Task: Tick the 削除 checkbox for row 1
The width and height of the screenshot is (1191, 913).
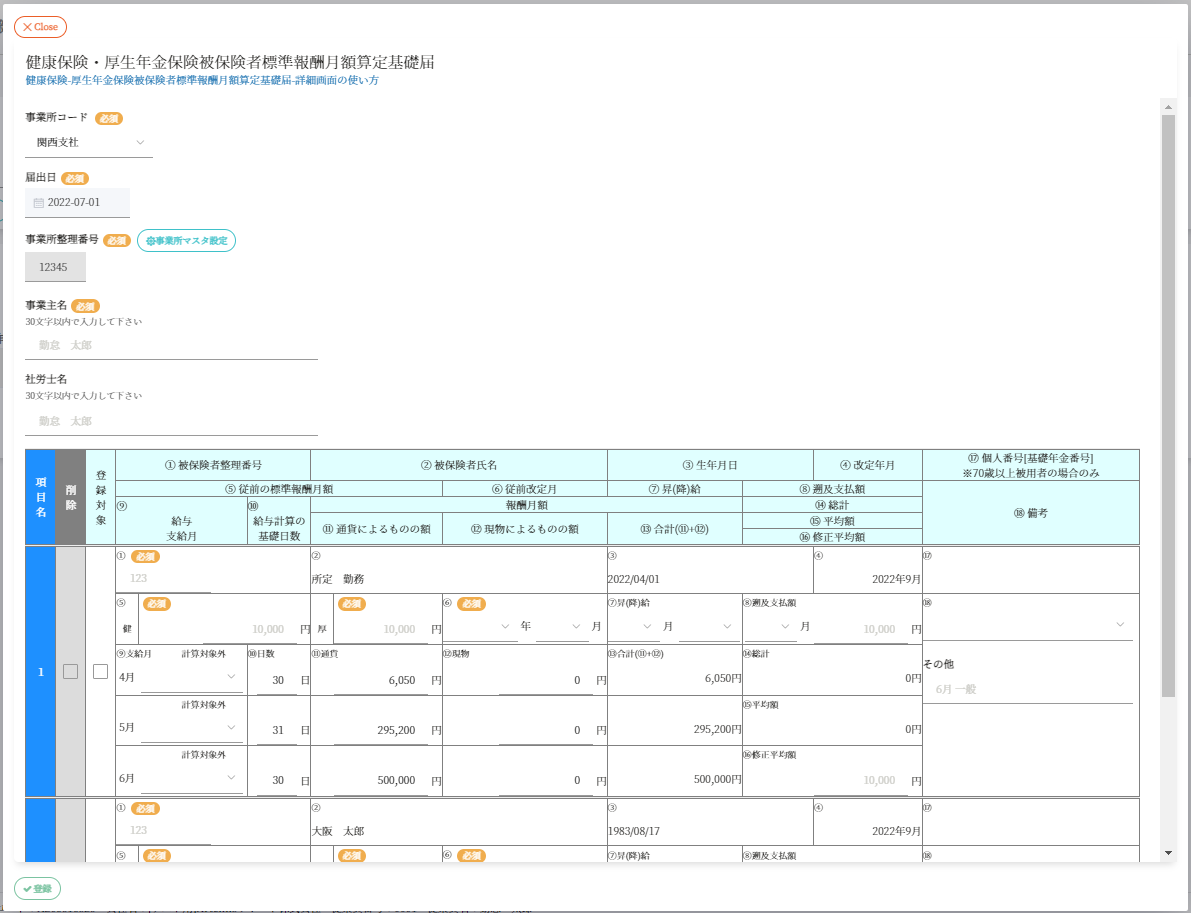Action: tap(70, 672)
